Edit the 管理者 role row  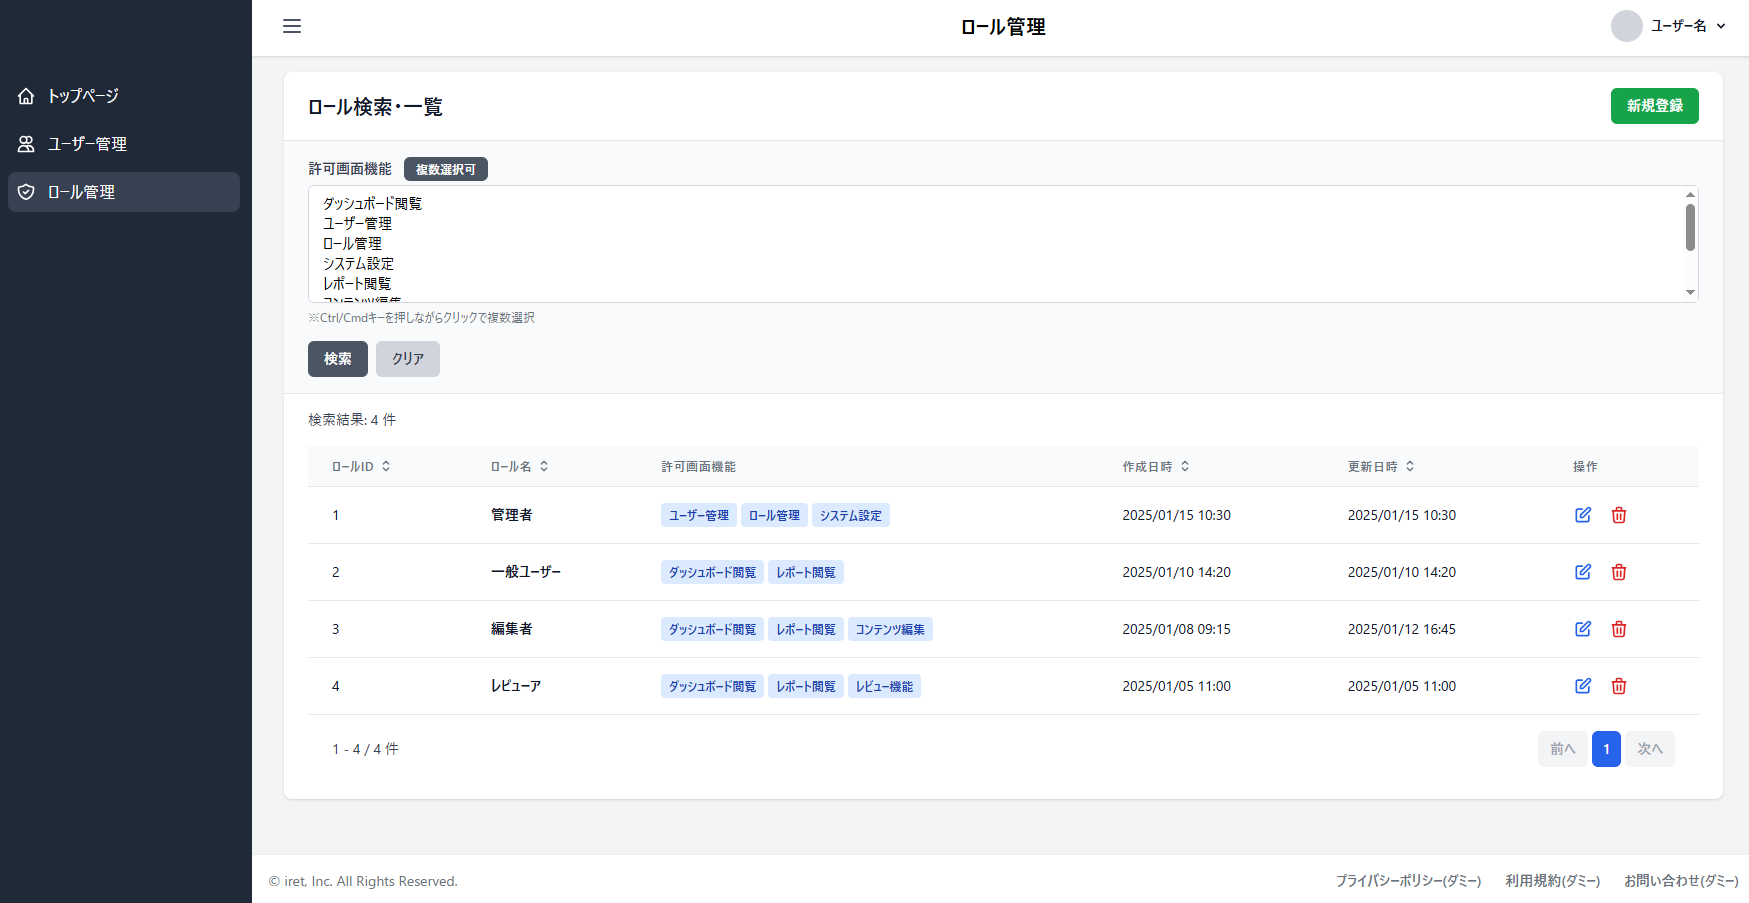point(1583,515)
